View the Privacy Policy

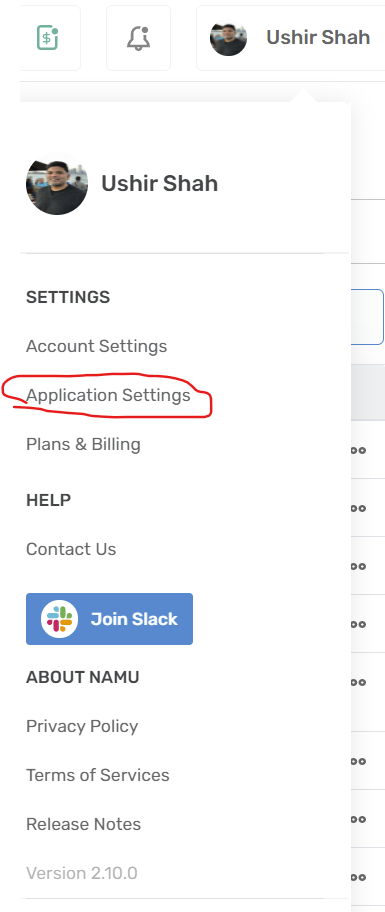(x=82, y=726)
